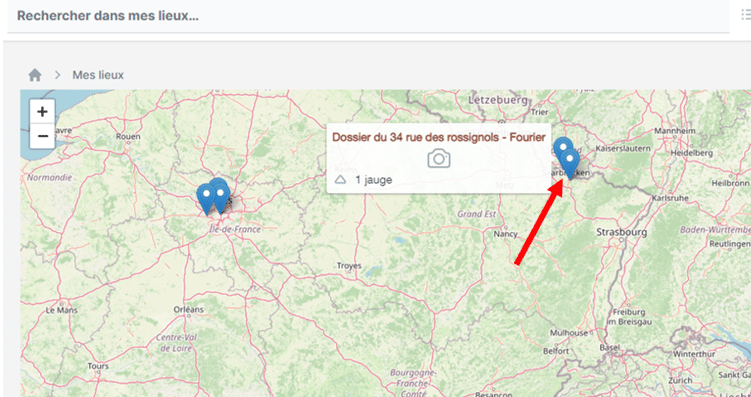Click the '1 jauge' label in the popup
The width and height of the screenshot is (751, 397).
[374, 180]
